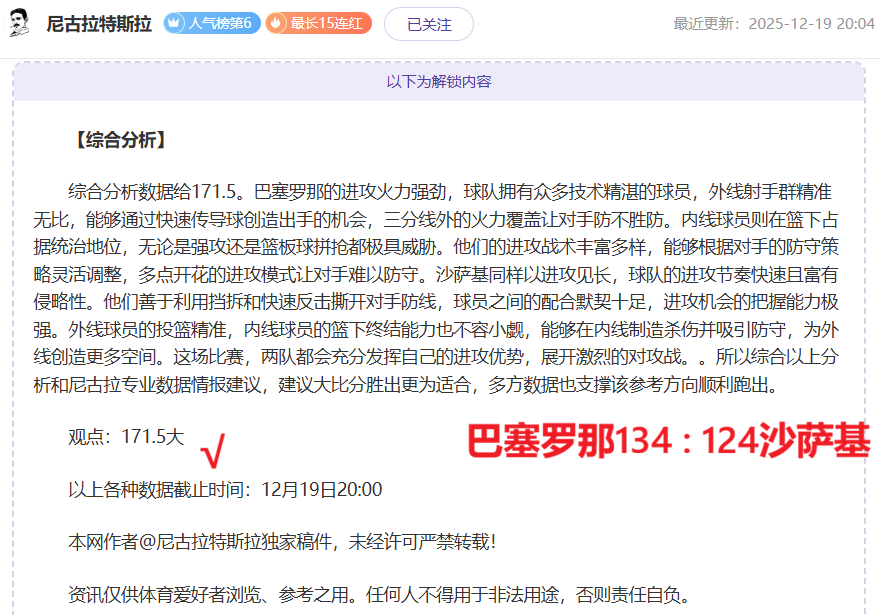Click the crown icon in popularity badge
The image size is (880, 615).
click(x=172, y=23)
